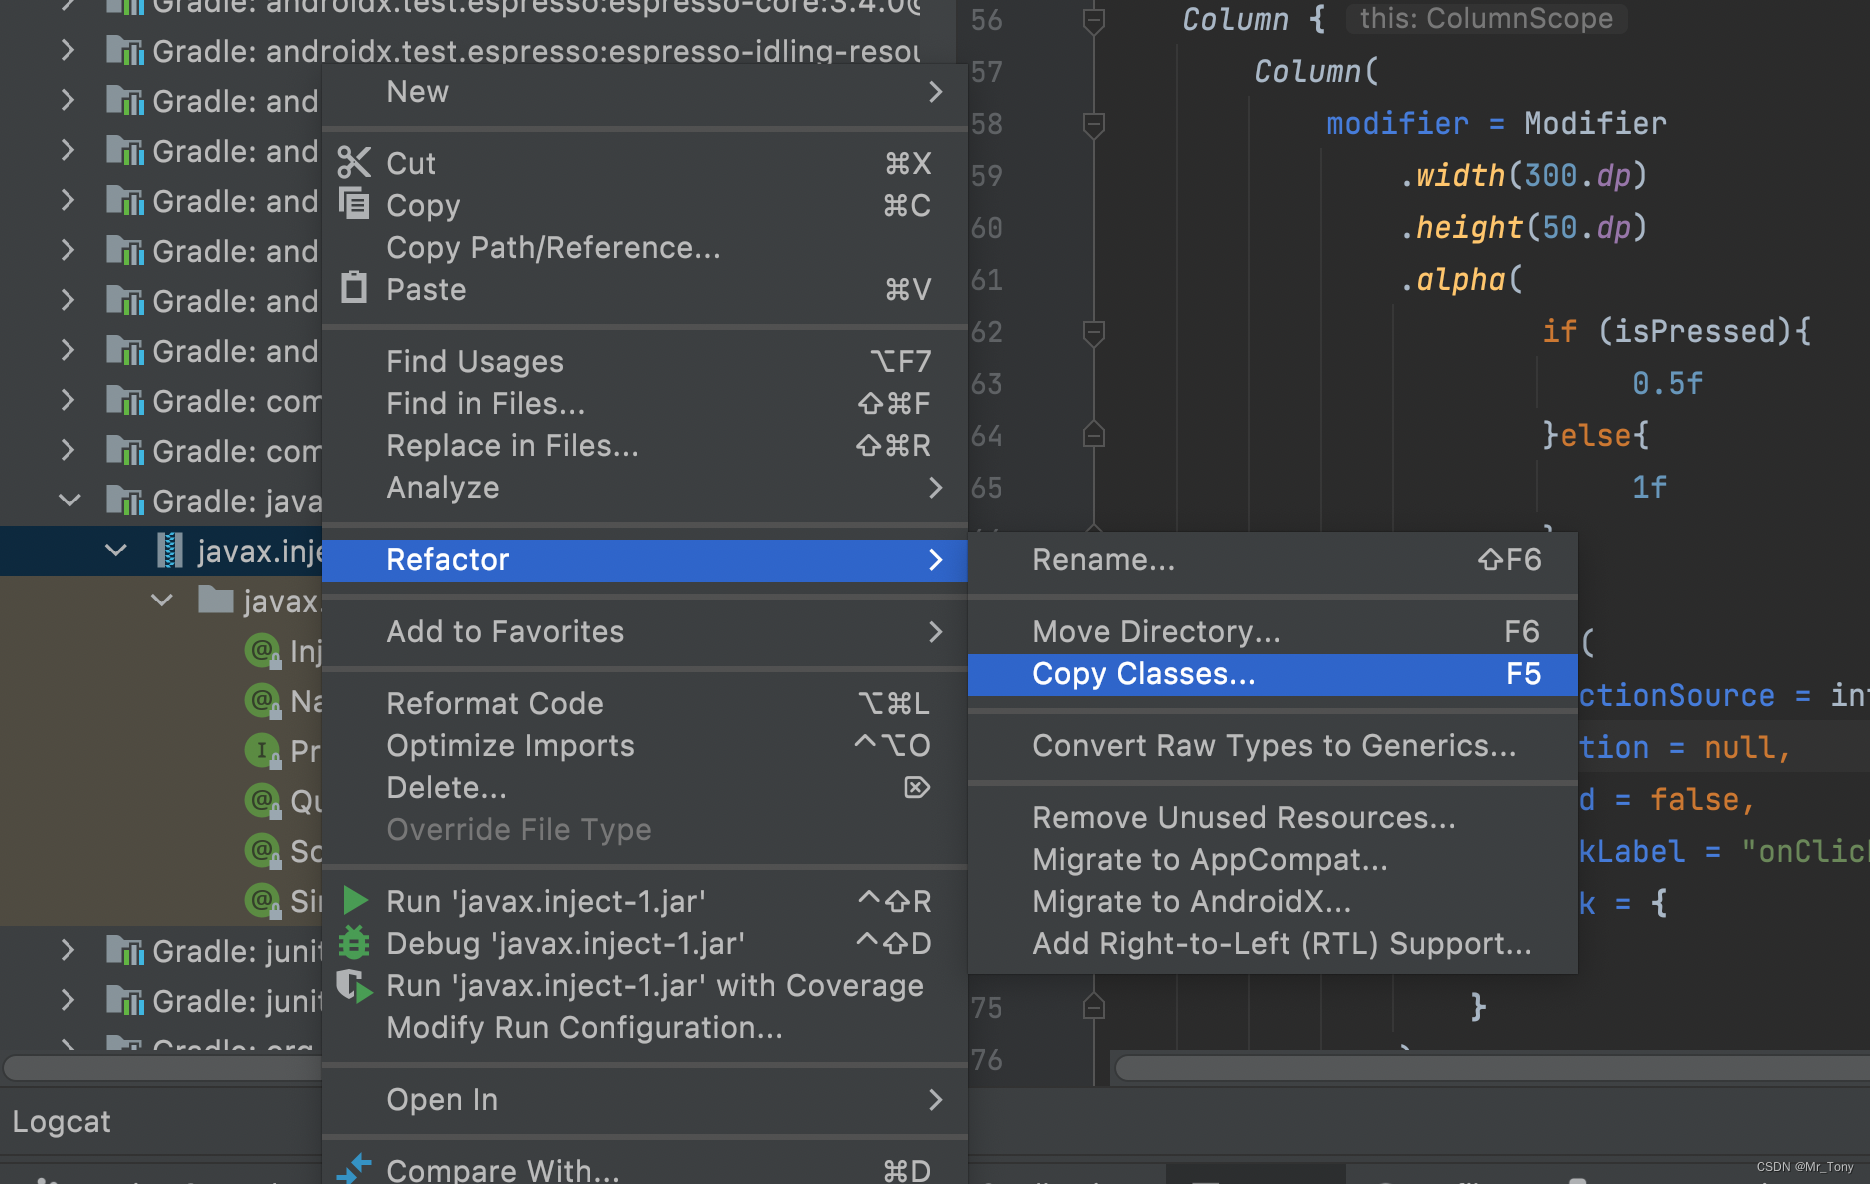The width and height of the screenshot is (1870, 1184).
Task: Open the Add to Favorites submenu
Action: click(x=645, y=632)
